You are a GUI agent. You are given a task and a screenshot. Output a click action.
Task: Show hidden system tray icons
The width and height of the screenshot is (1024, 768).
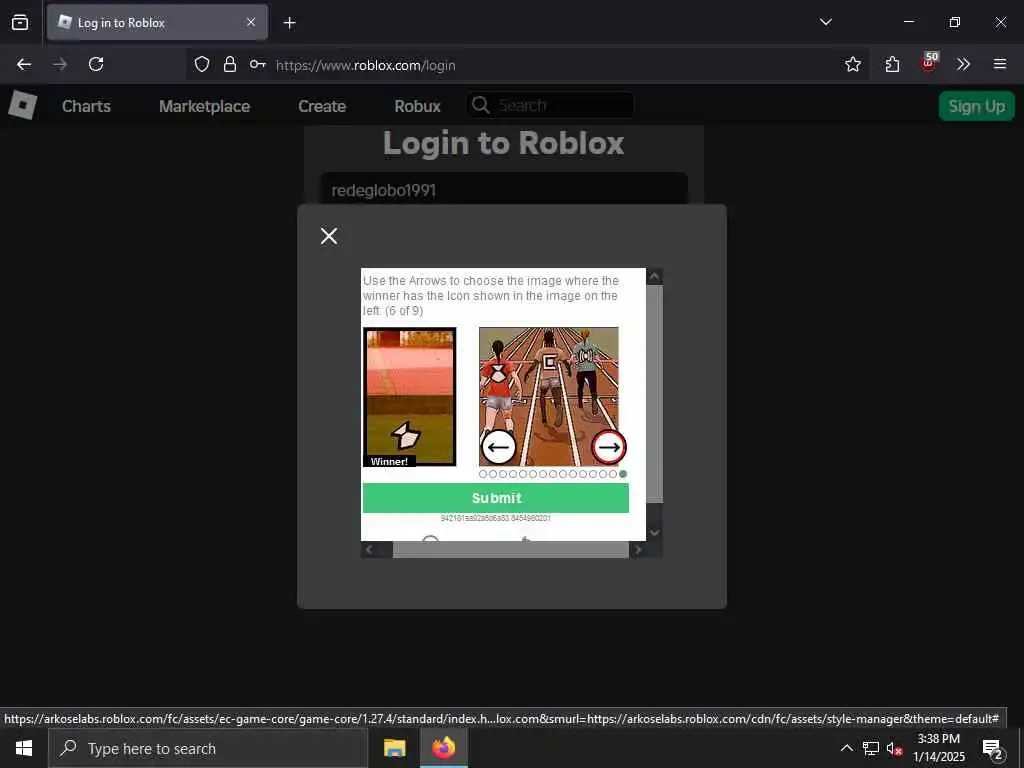[x=846, y=748]
